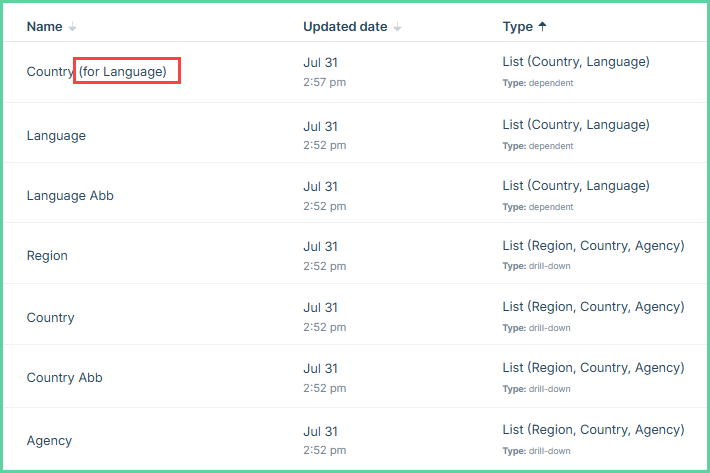Viewport: 710px width, 473px height.
Task: Click the Type column header text
Action: pyautogui.click(x=518, y=27)
